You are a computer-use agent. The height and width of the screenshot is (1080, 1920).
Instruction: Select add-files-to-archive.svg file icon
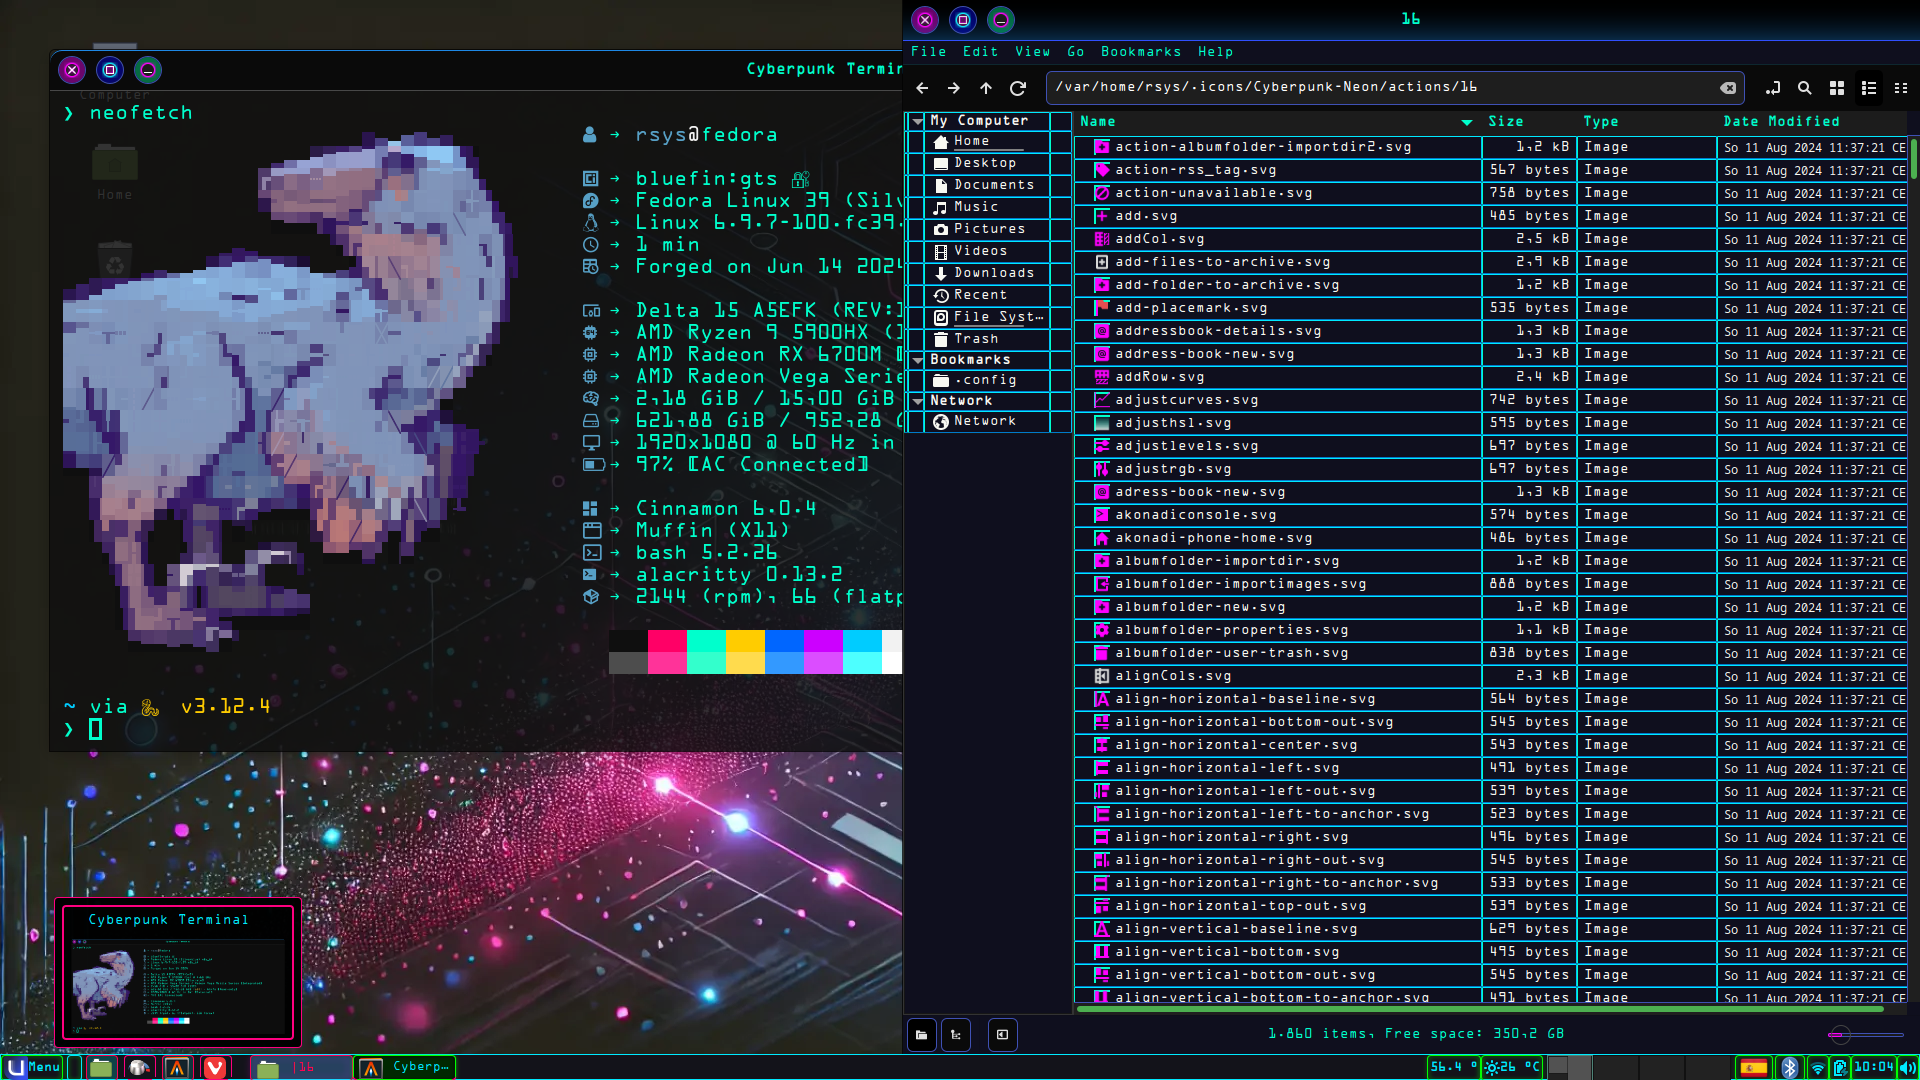pos(1102,262)
